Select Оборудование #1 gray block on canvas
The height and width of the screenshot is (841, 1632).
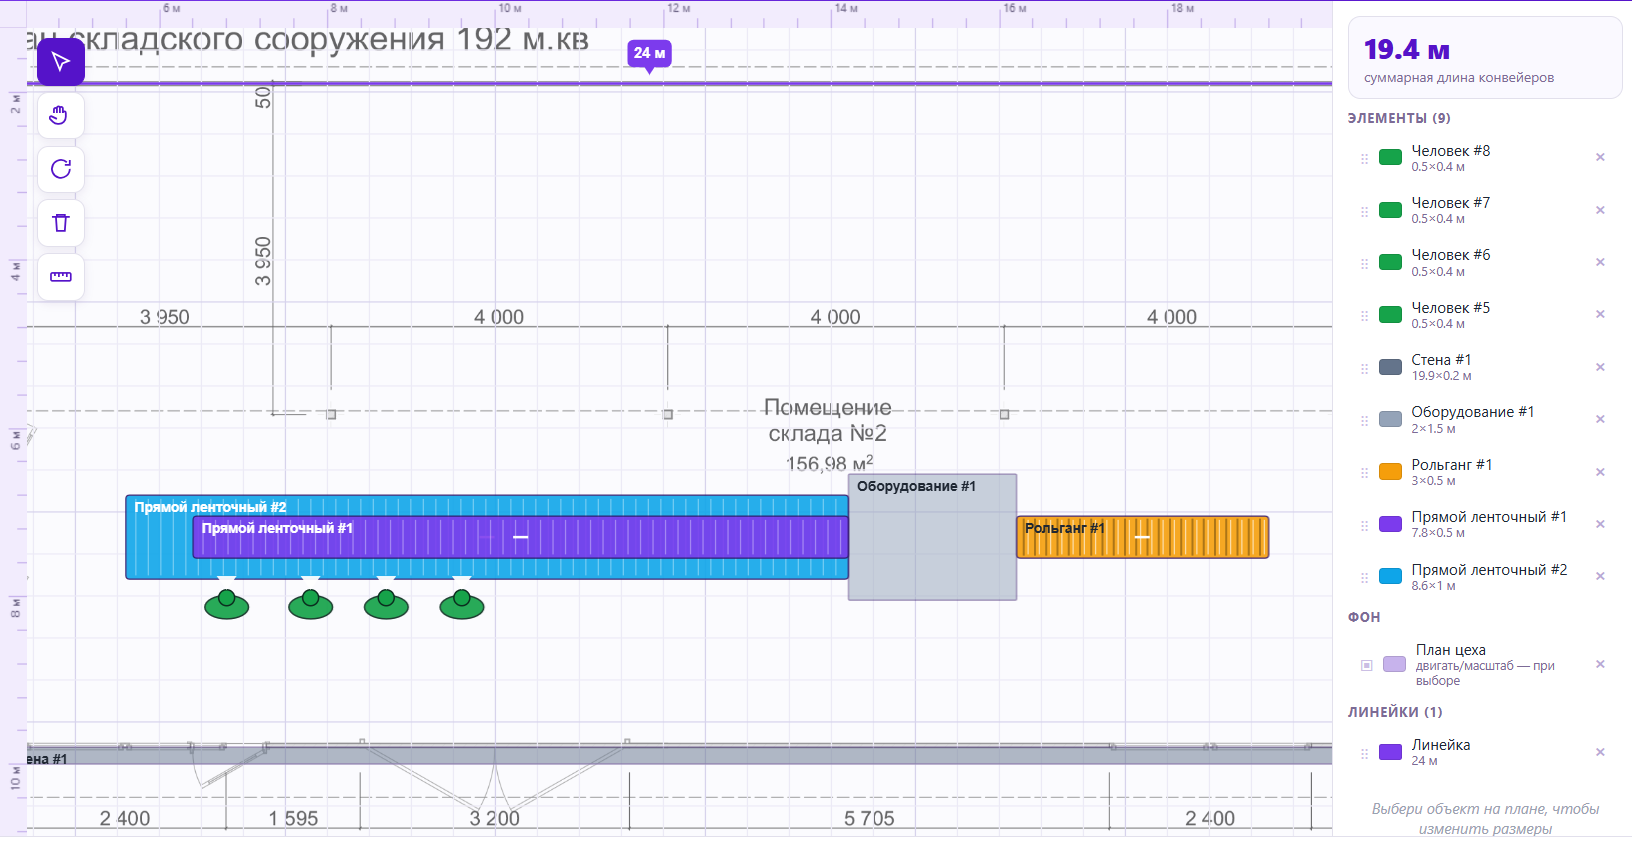(933, 537)
